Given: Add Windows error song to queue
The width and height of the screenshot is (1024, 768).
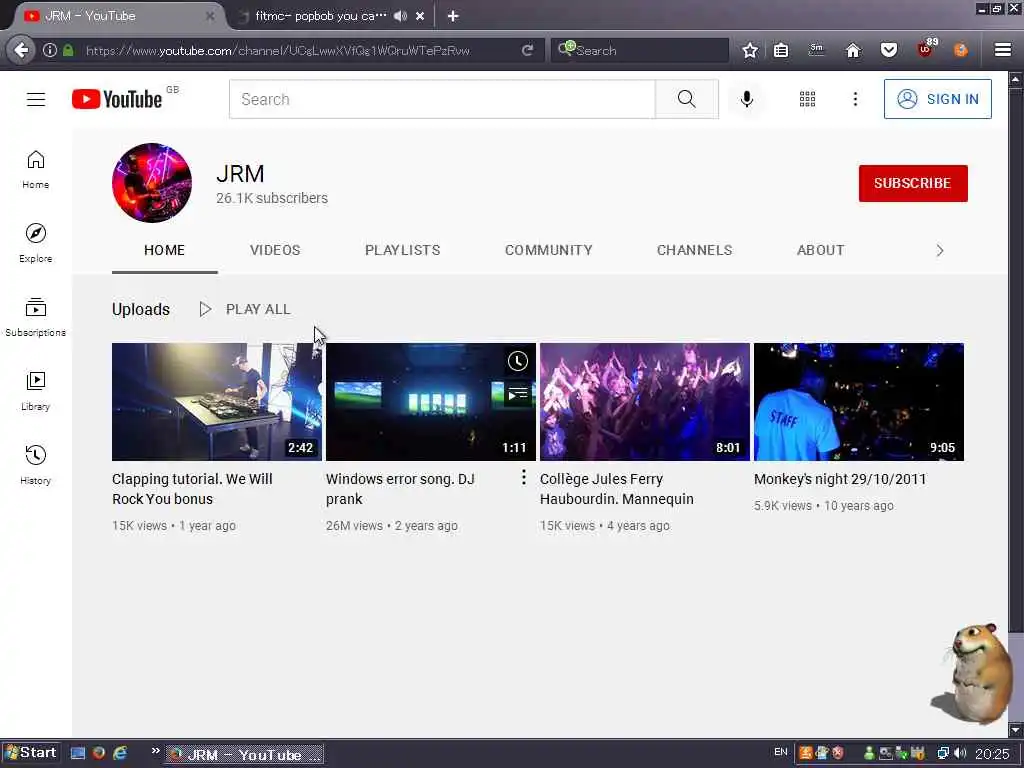Looking at the screenshot, I should coord(517,394).
